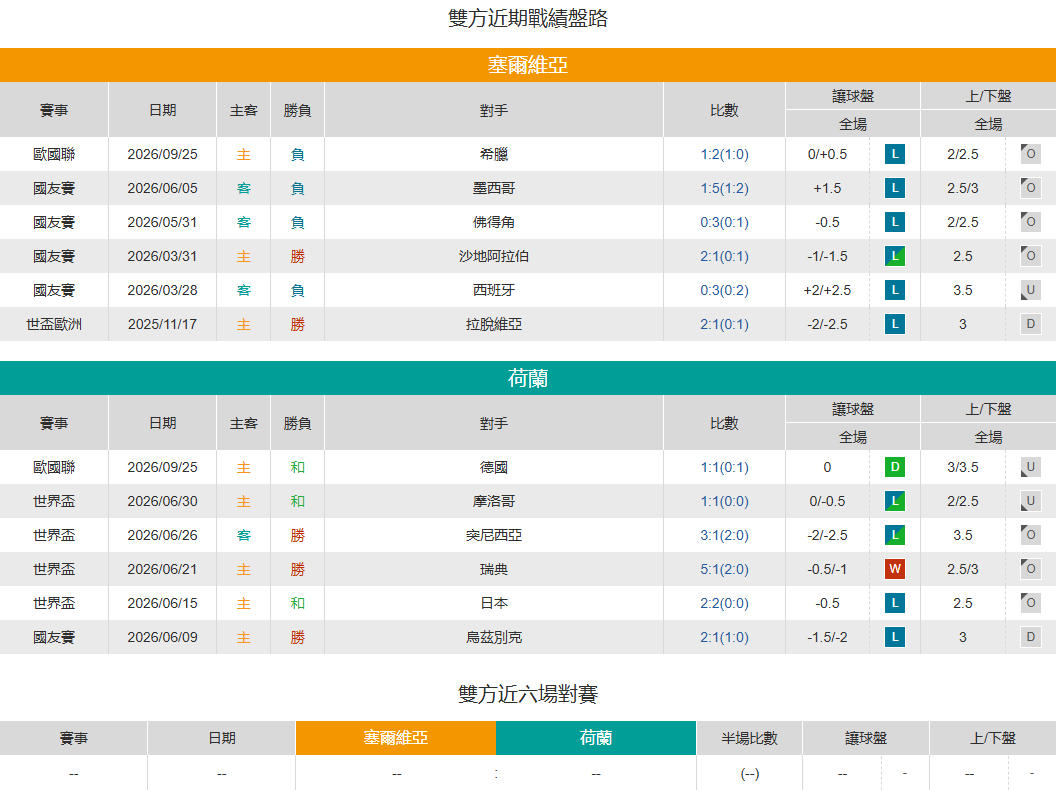Open the 2:1(0:1) score against 拉脫維亞
Image resolution: width=1056 pixels, height=790 pixels.
tap(724, 324)
